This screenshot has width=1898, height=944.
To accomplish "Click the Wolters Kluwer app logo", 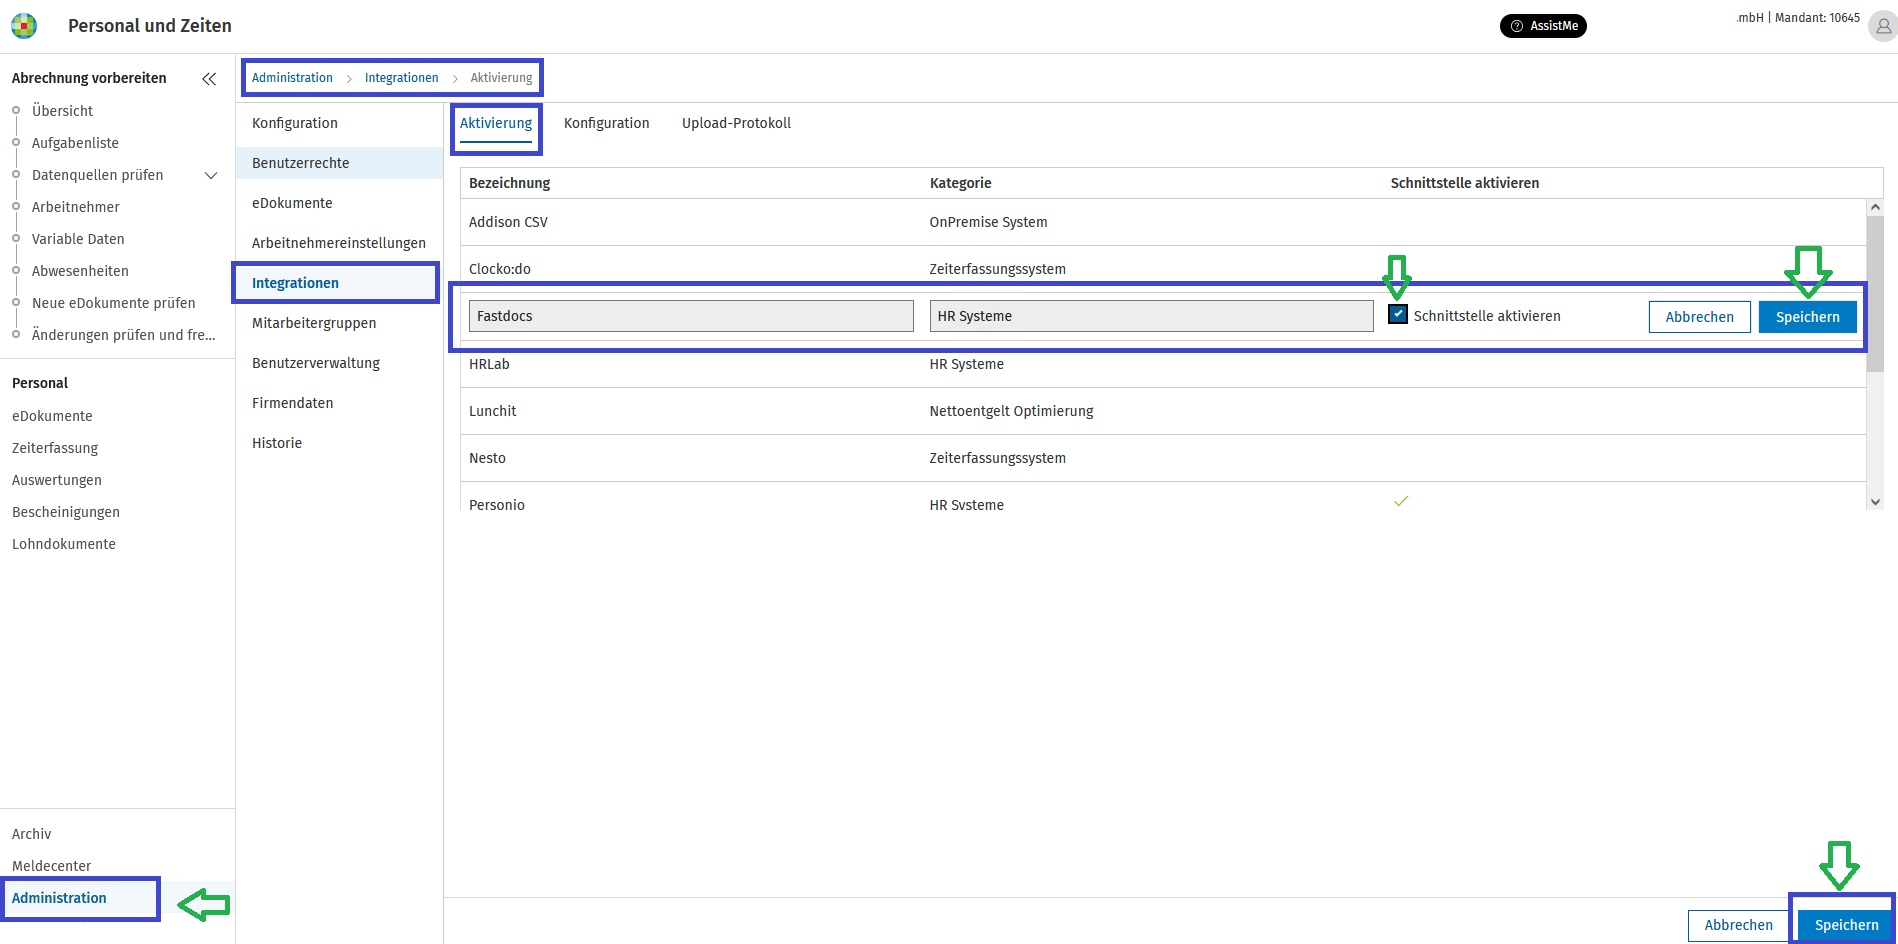I will point(24,26).
